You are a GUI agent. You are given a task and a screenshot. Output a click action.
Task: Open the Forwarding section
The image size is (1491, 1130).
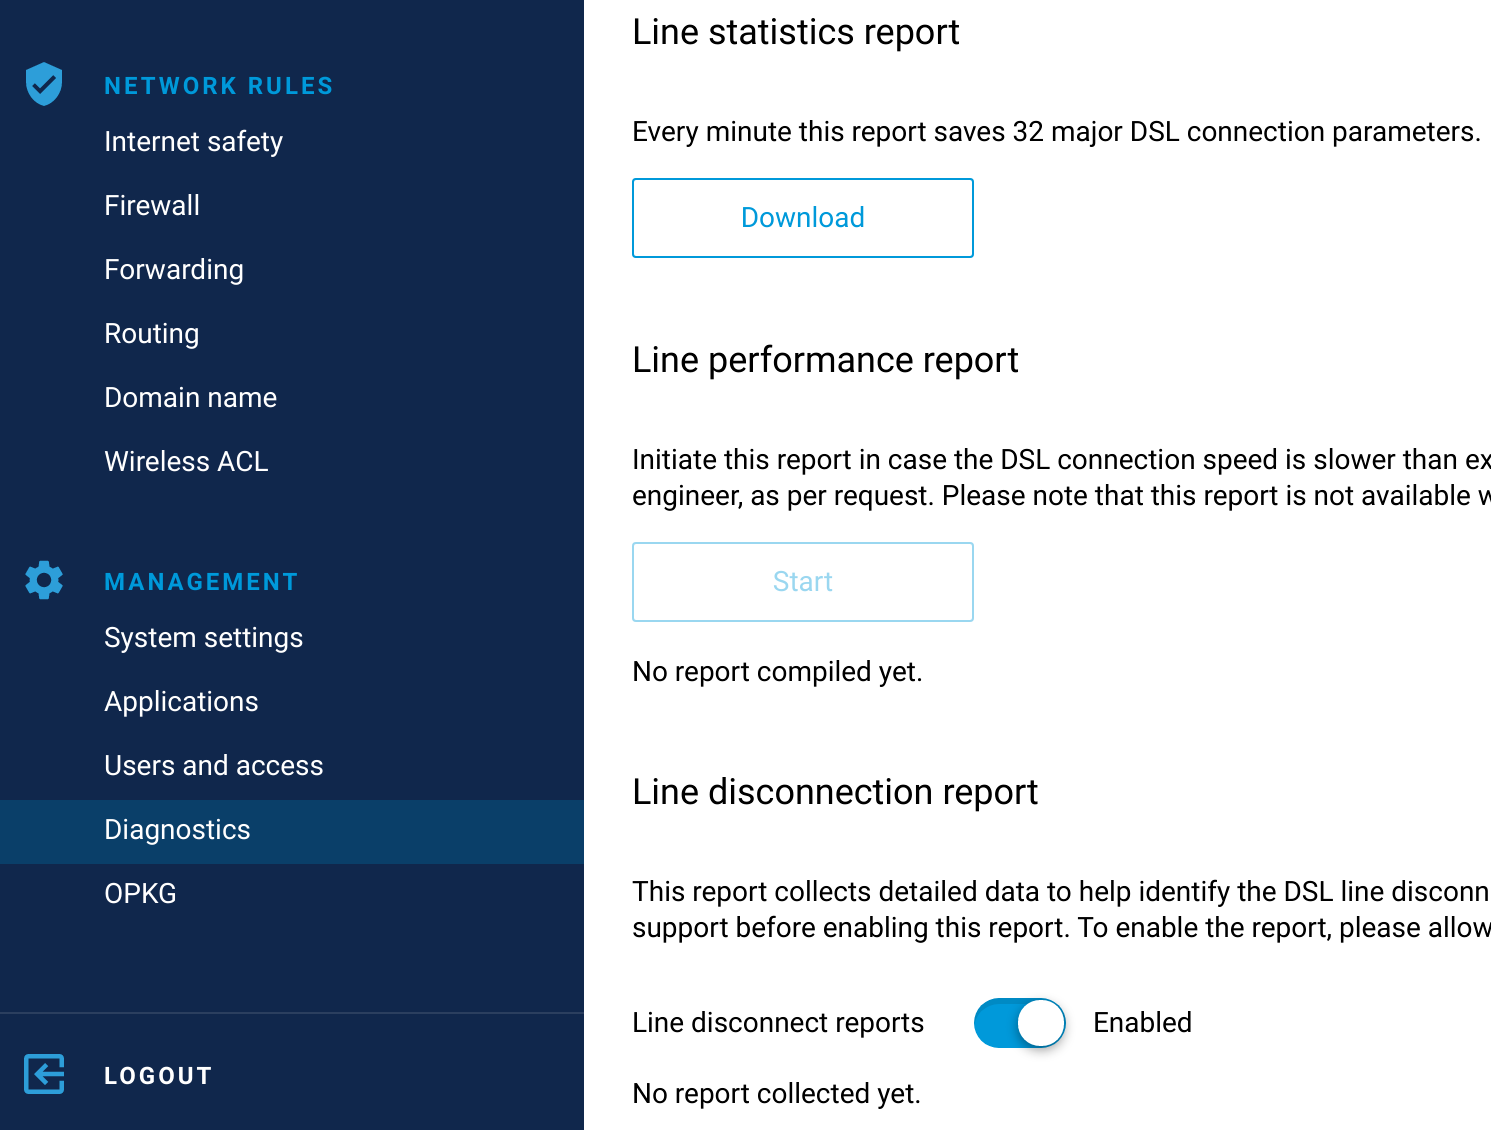pyautogui.click(x=174, y=270)
